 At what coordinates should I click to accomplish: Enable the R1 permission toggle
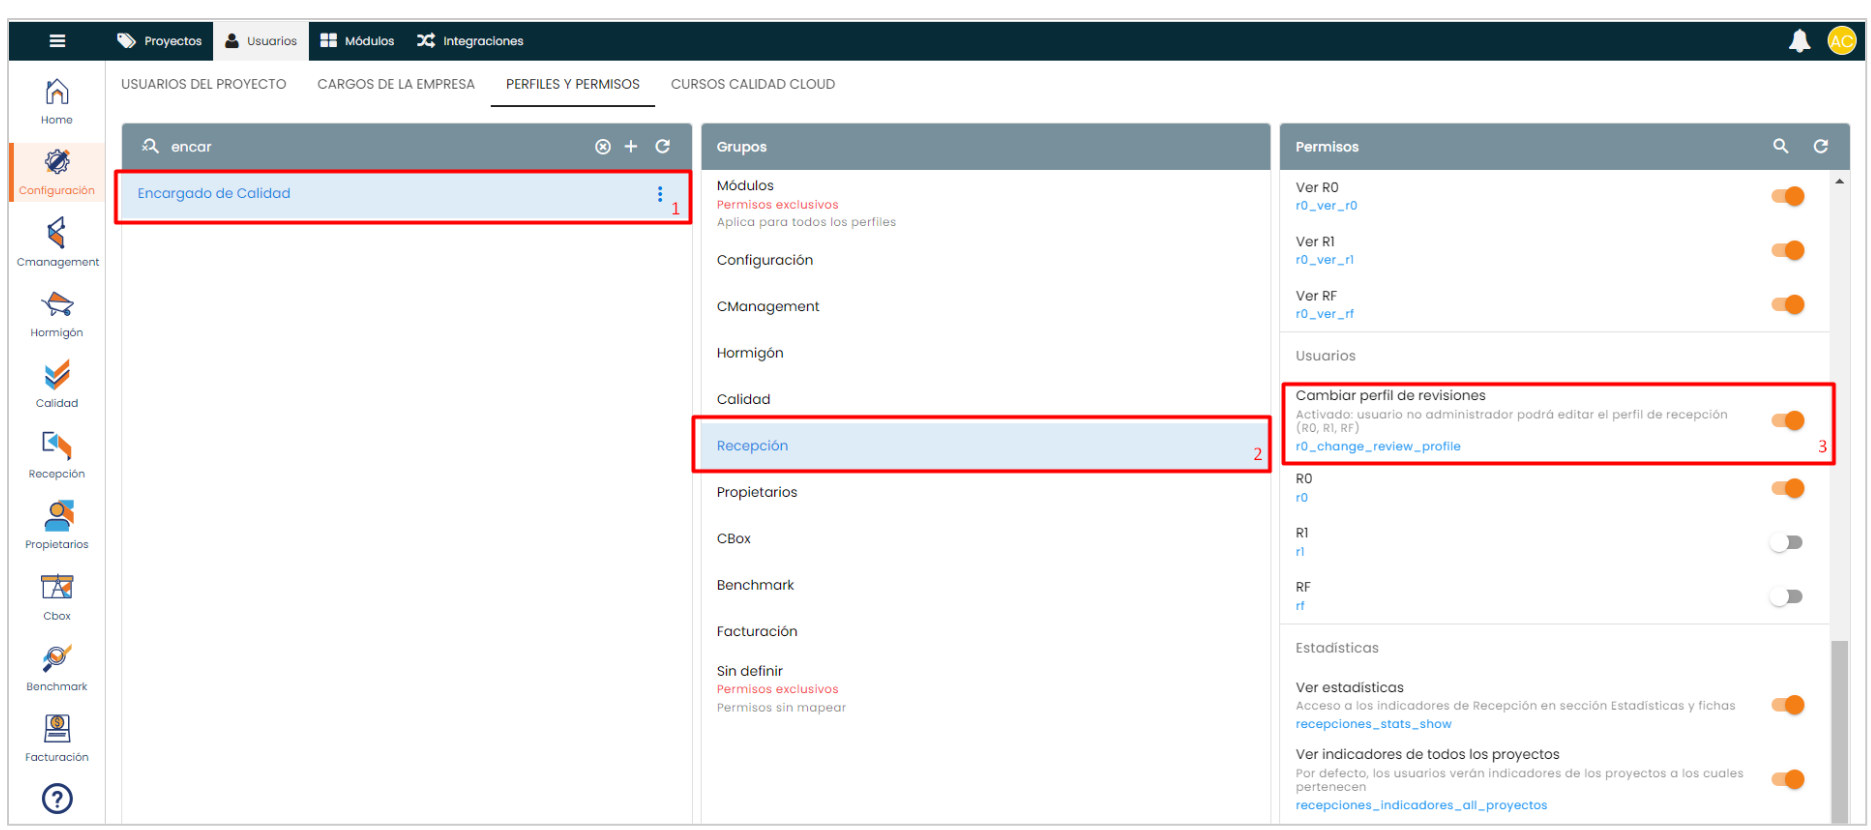pyautogui.click(x=1786, y=543)
